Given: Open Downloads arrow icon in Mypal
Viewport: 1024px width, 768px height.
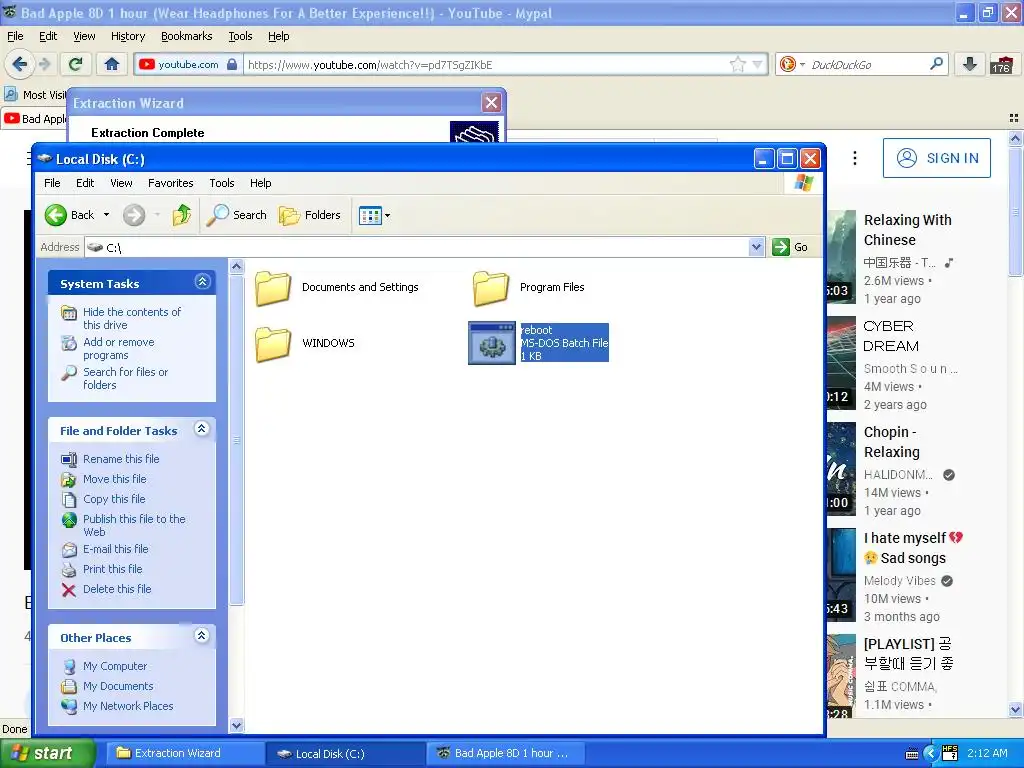Looking at the screenshot, I should tap(970, 64).
